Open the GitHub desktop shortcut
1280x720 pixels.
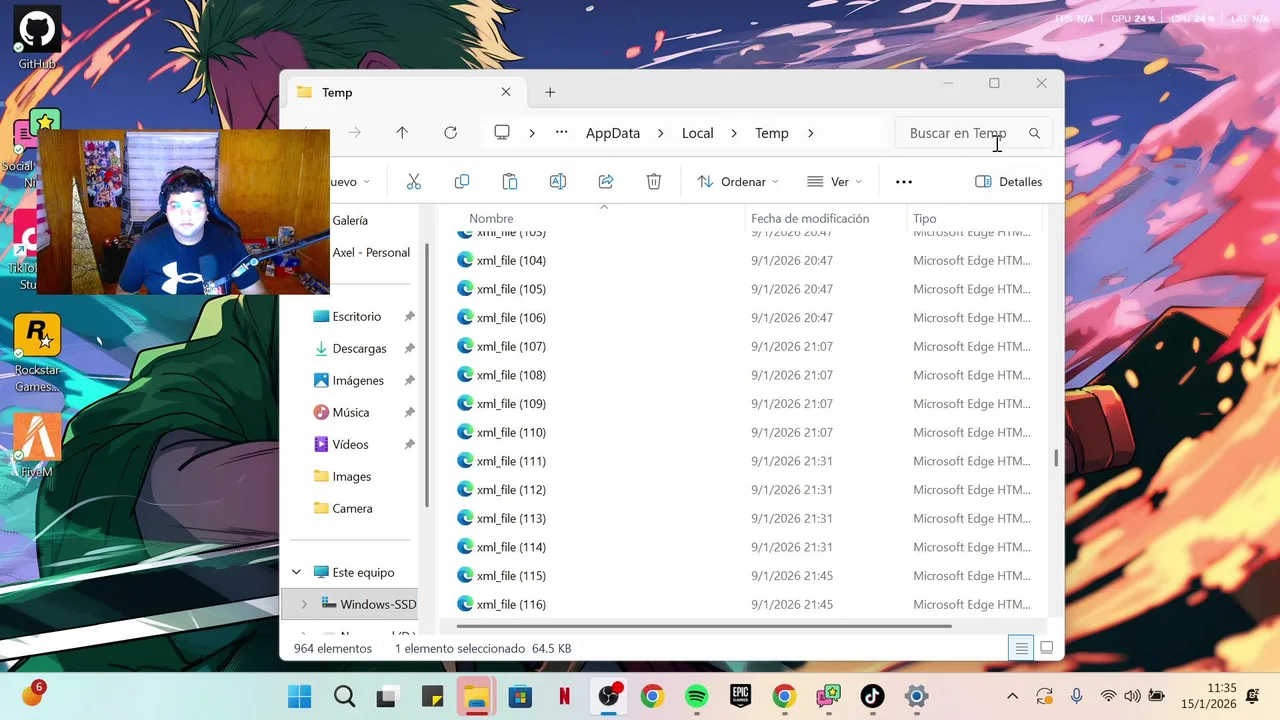(37, 38)
